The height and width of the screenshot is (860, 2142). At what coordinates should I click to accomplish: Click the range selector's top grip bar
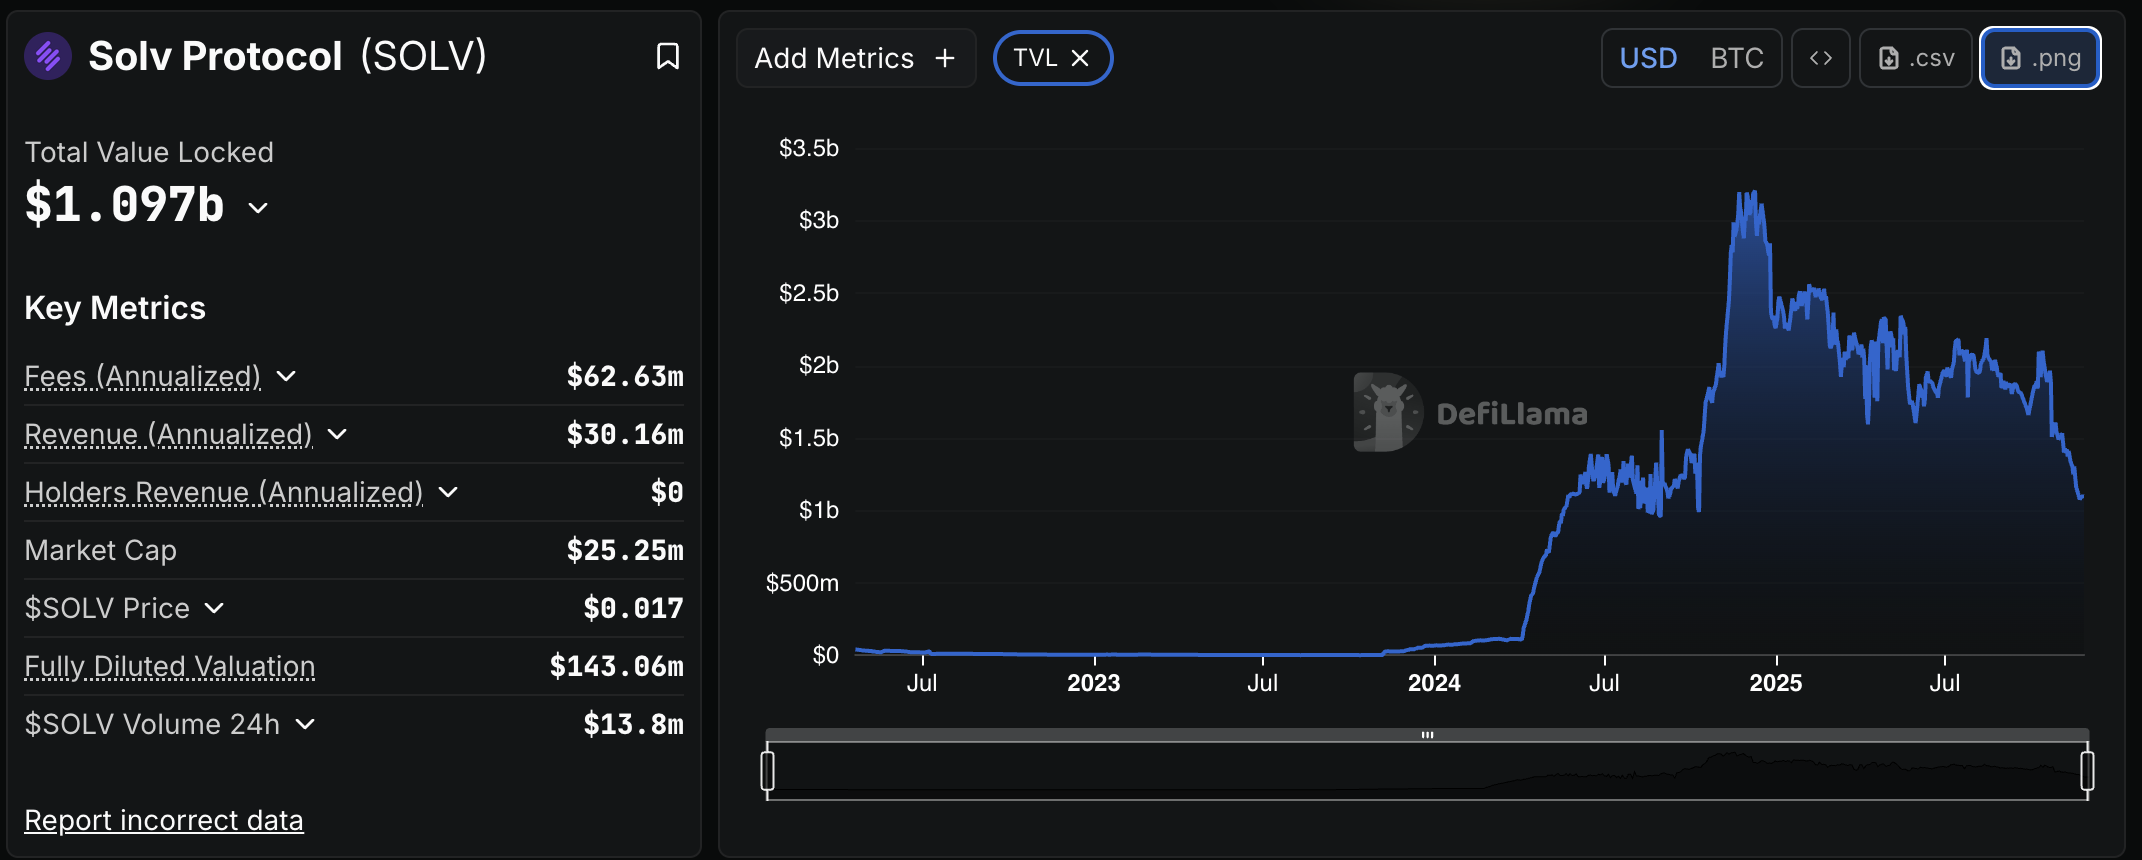click(x=1427, y=735)
